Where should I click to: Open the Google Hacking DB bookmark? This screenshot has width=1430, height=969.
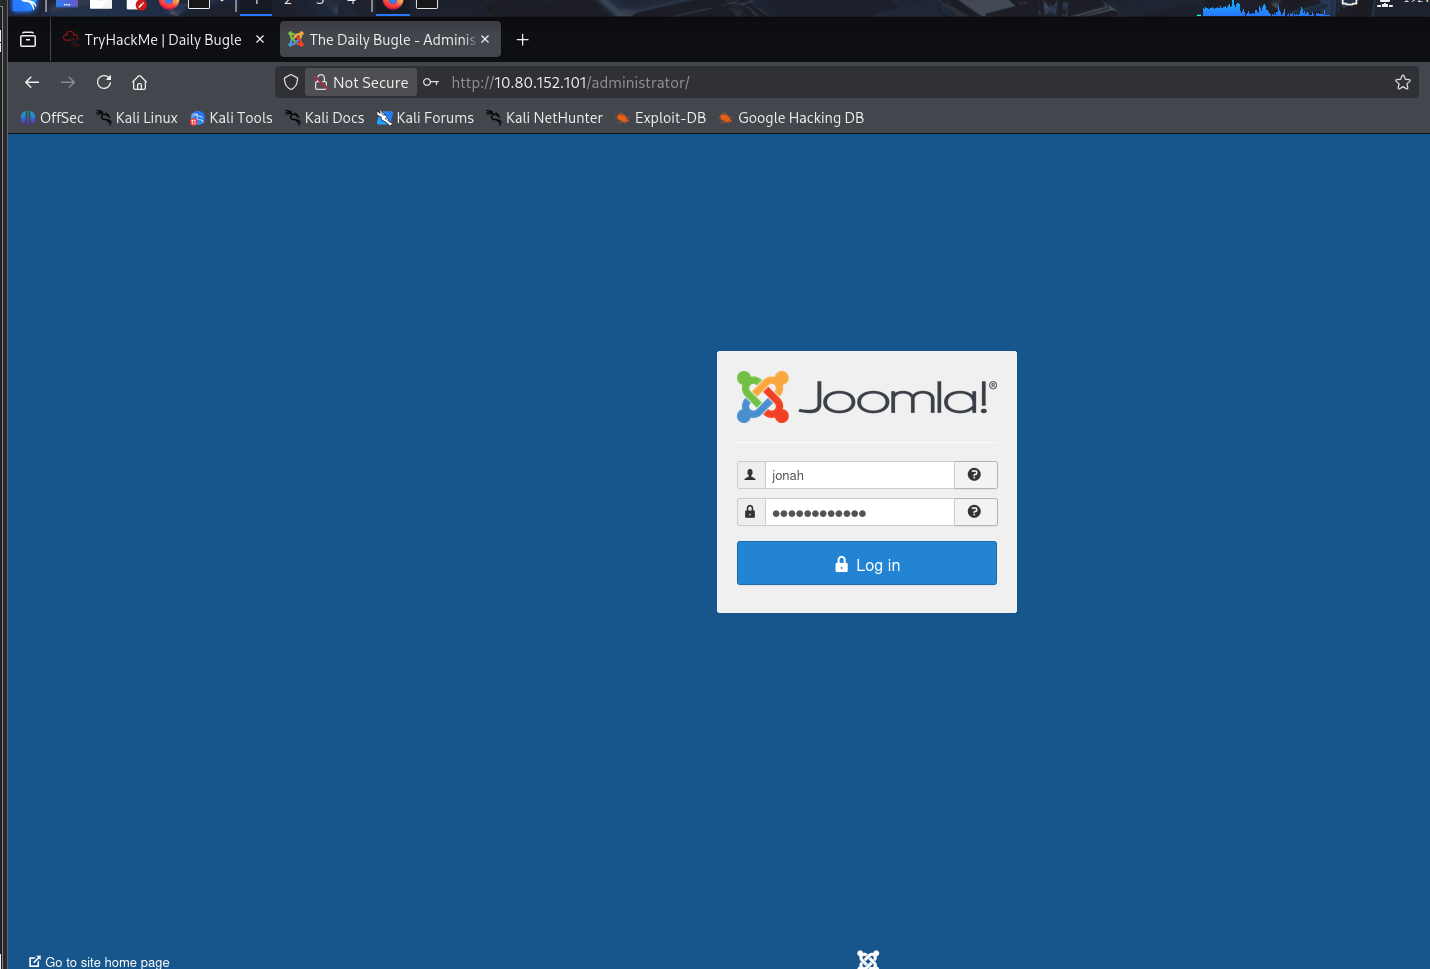click(800, 118)
